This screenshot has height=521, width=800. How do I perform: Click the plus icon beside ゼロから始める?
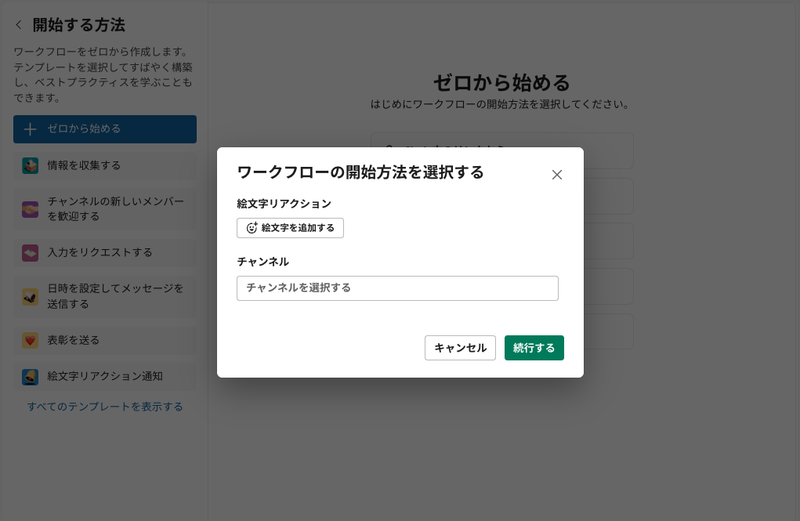30,129
